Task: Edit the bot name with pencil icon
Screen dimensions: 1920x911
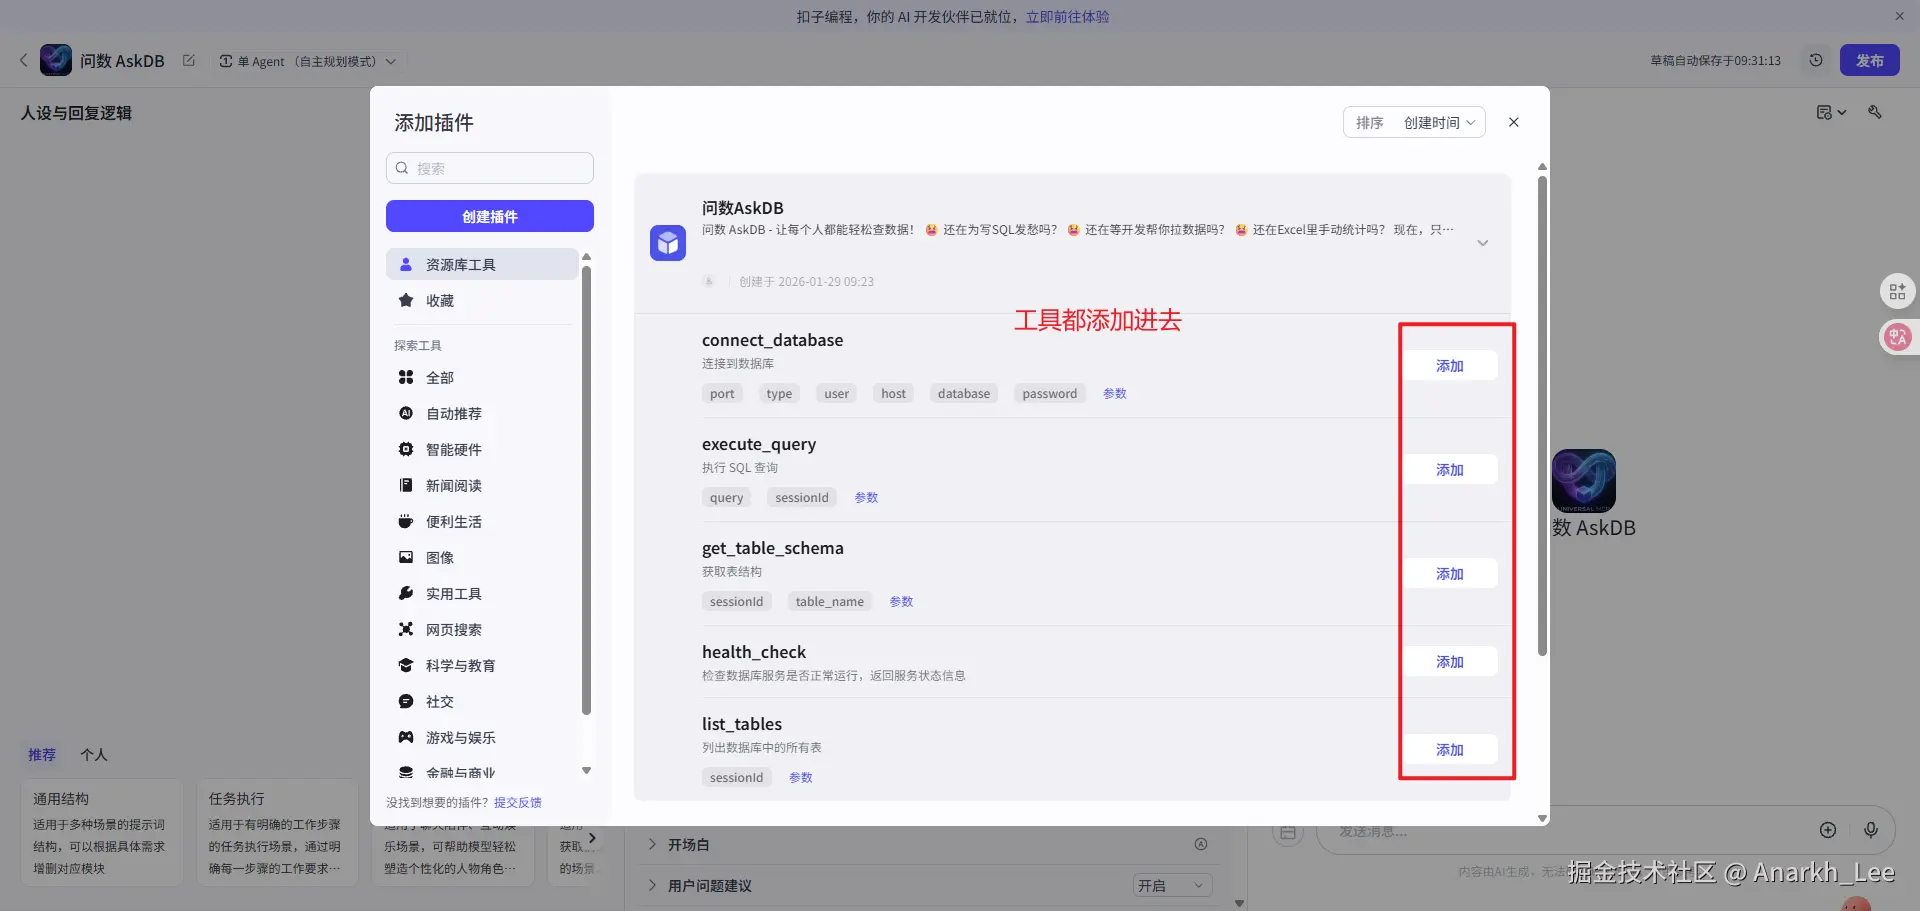Action: 189,61
